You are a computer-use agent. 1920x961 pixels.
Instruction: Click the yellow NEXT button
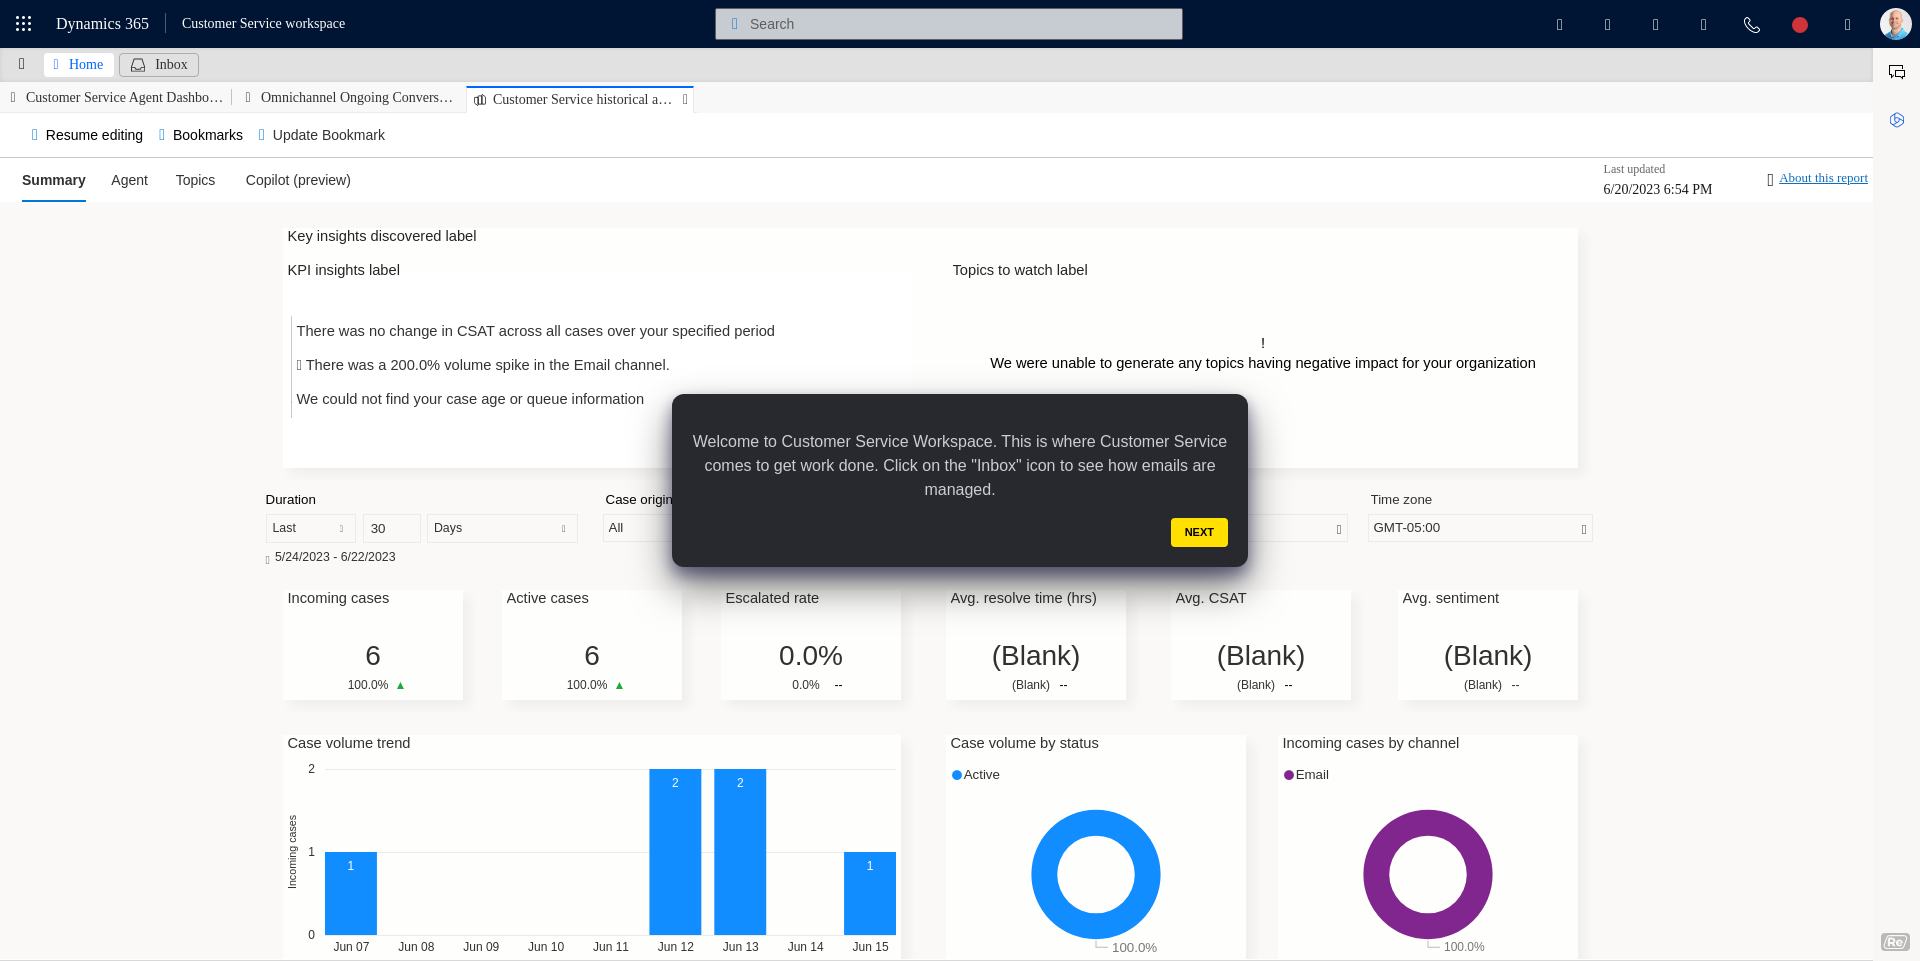pos(1198,532)
